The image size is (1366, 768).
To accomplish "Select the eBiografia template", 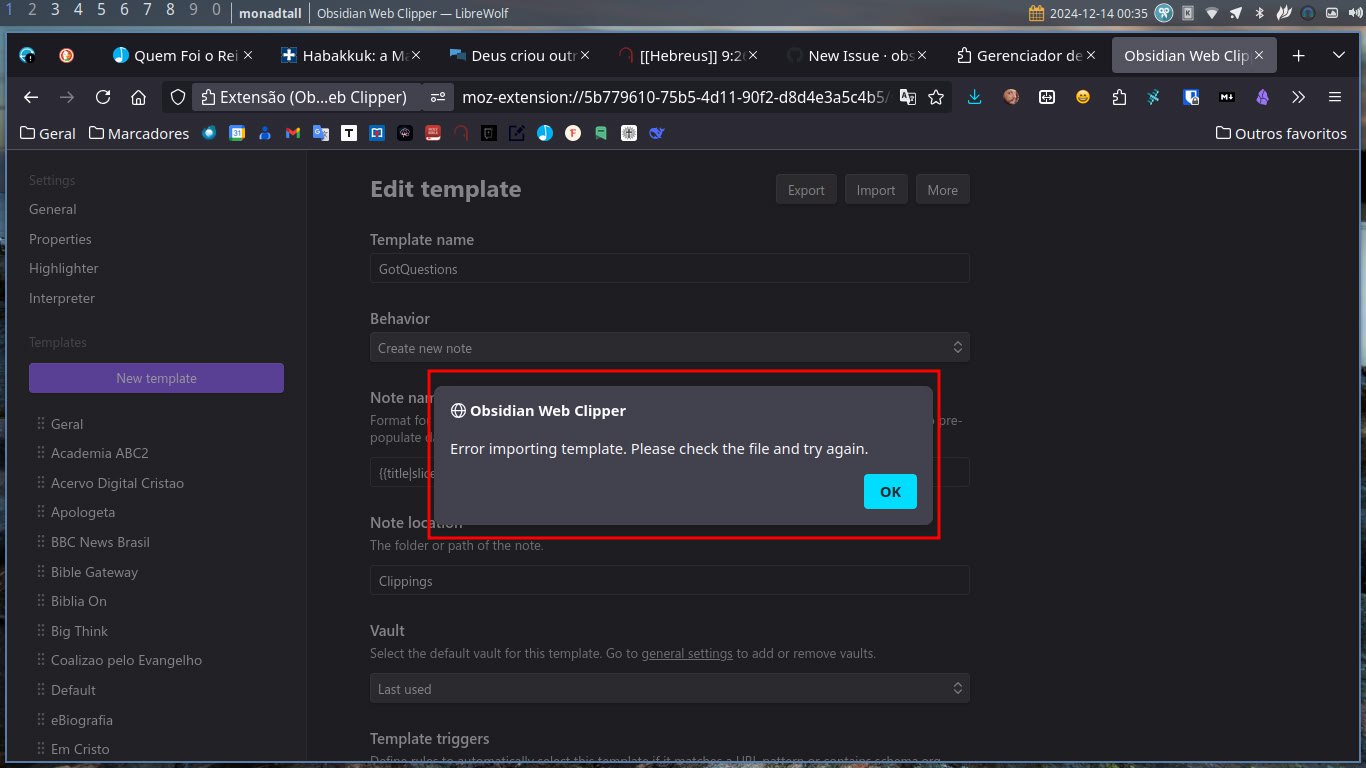I will (x=82, y=719).
